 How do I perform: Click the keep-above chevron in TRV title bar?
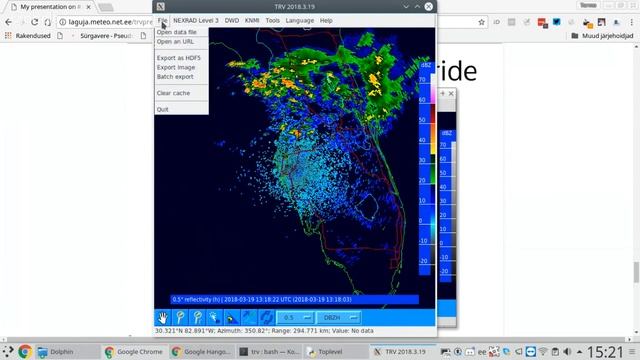[x=417, y=7]
